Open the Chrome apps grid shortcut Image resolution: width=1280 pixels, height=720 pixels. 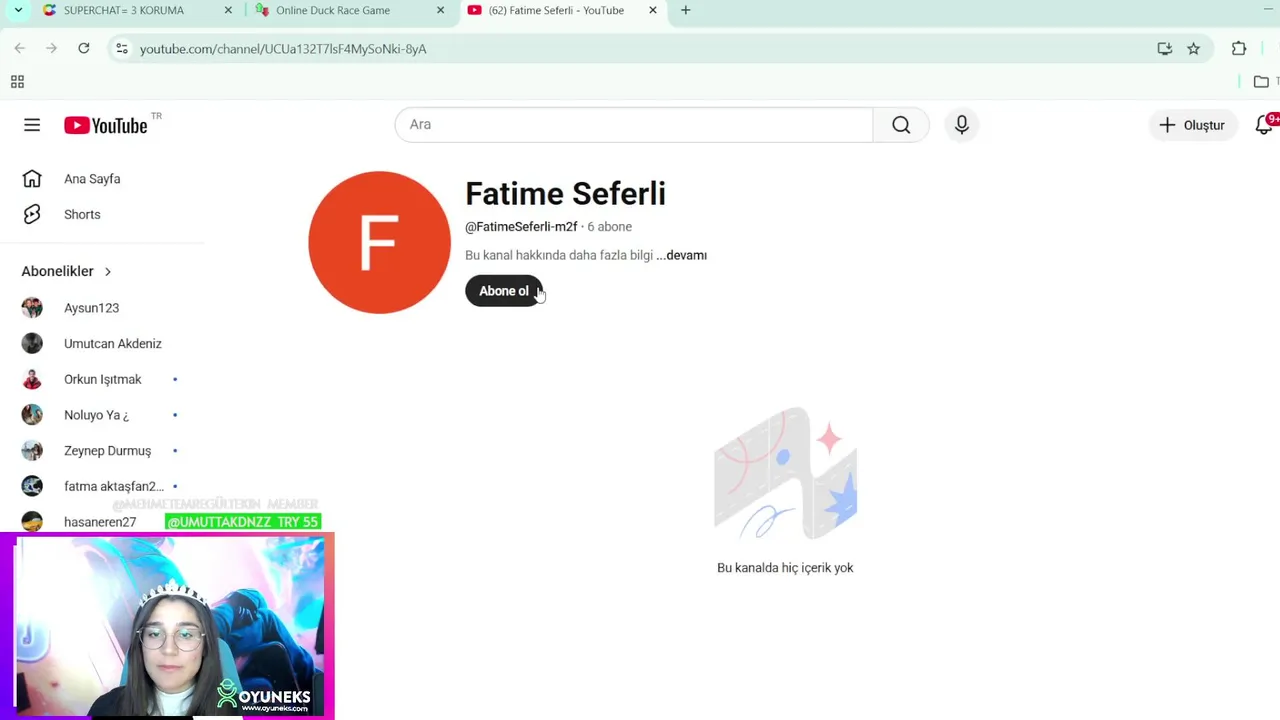17,82
